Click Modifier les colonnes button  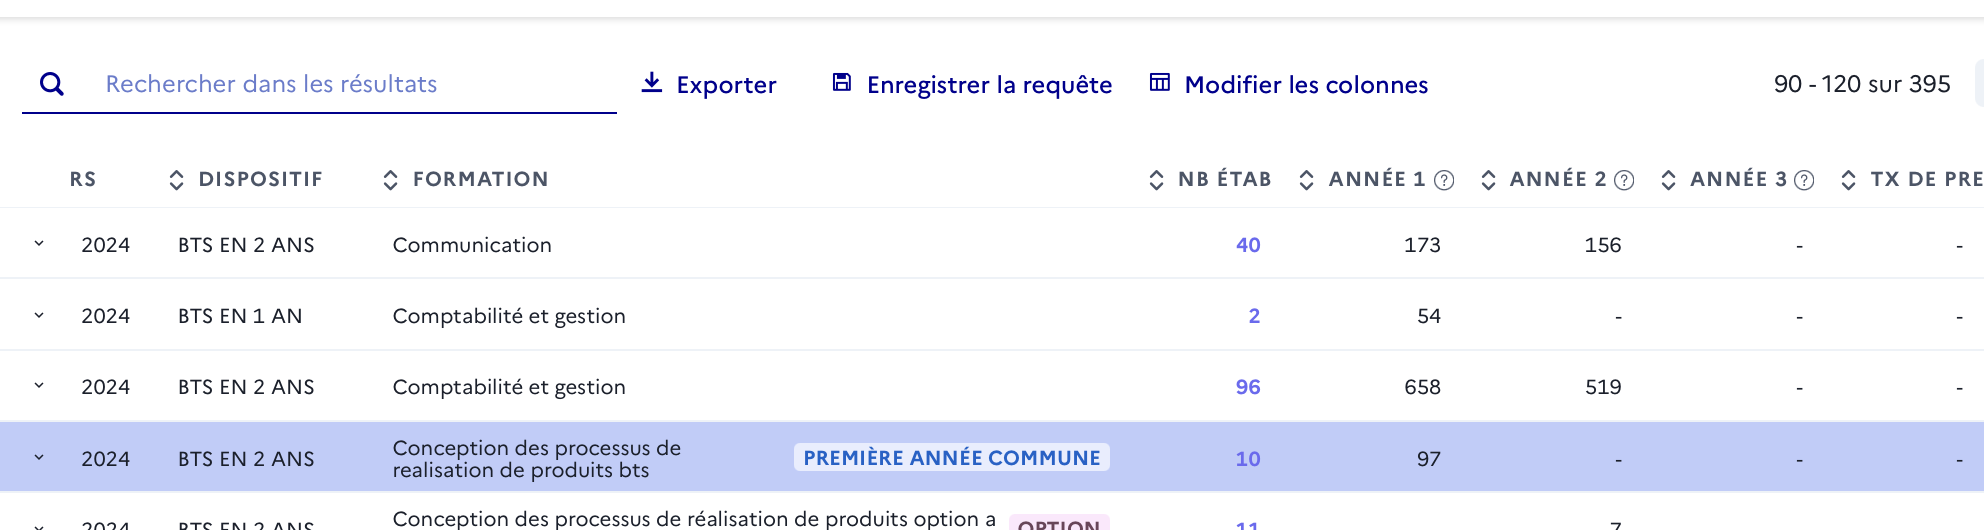(1289, 84)
